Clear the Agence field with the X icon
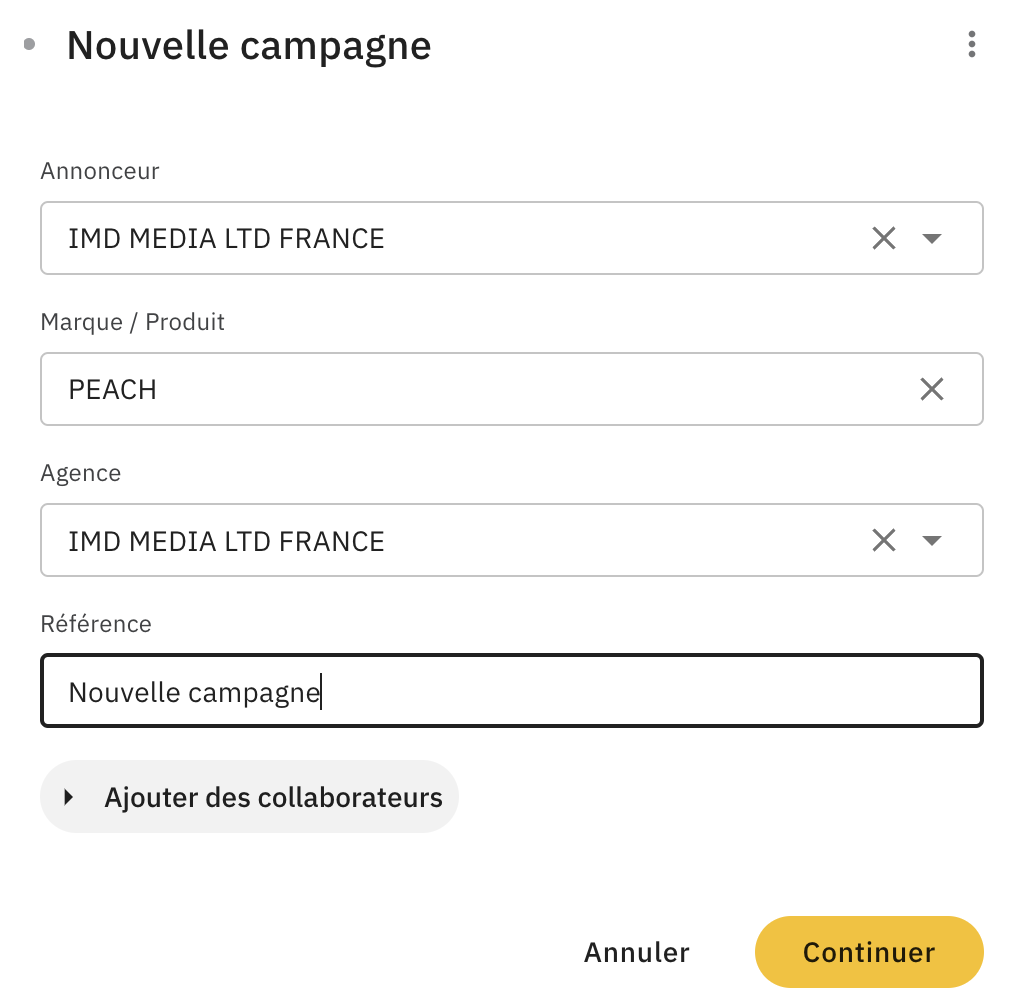The height and width of the screenshot is (1006, 1026). pyautogui.click(x=883, y=540)
